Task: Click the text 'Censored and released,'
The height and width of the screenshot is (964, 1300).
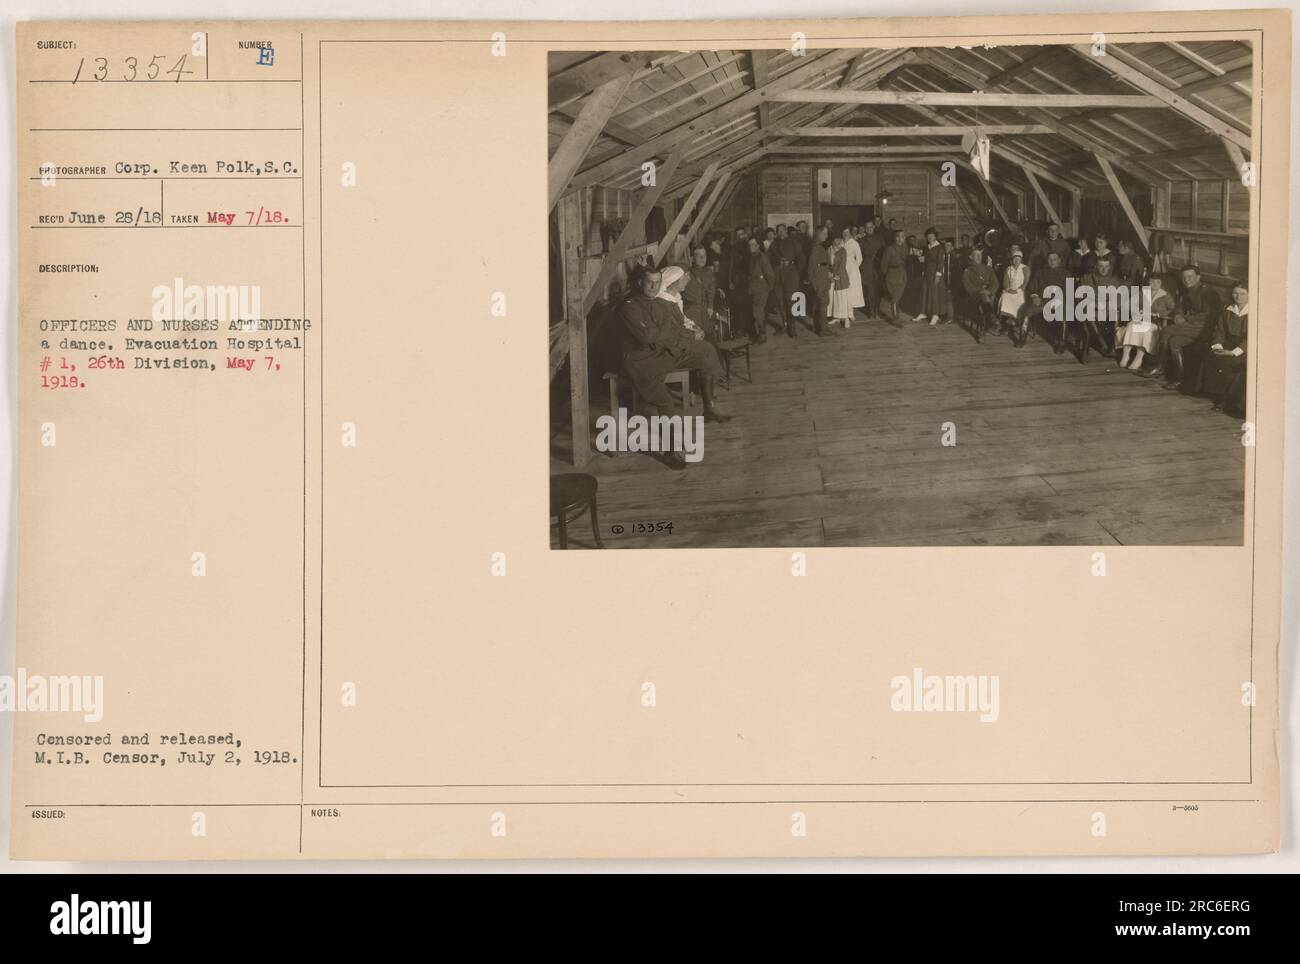Action: point(141,739)
